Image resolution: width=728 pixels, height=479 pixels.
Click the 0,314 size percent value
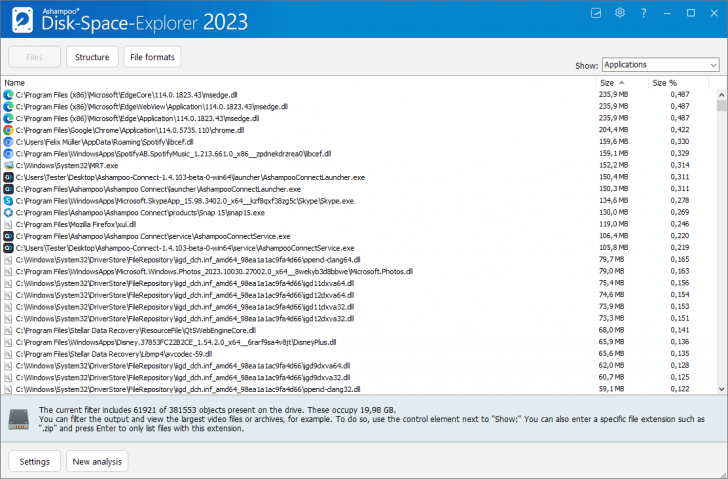tap(680, 165)
